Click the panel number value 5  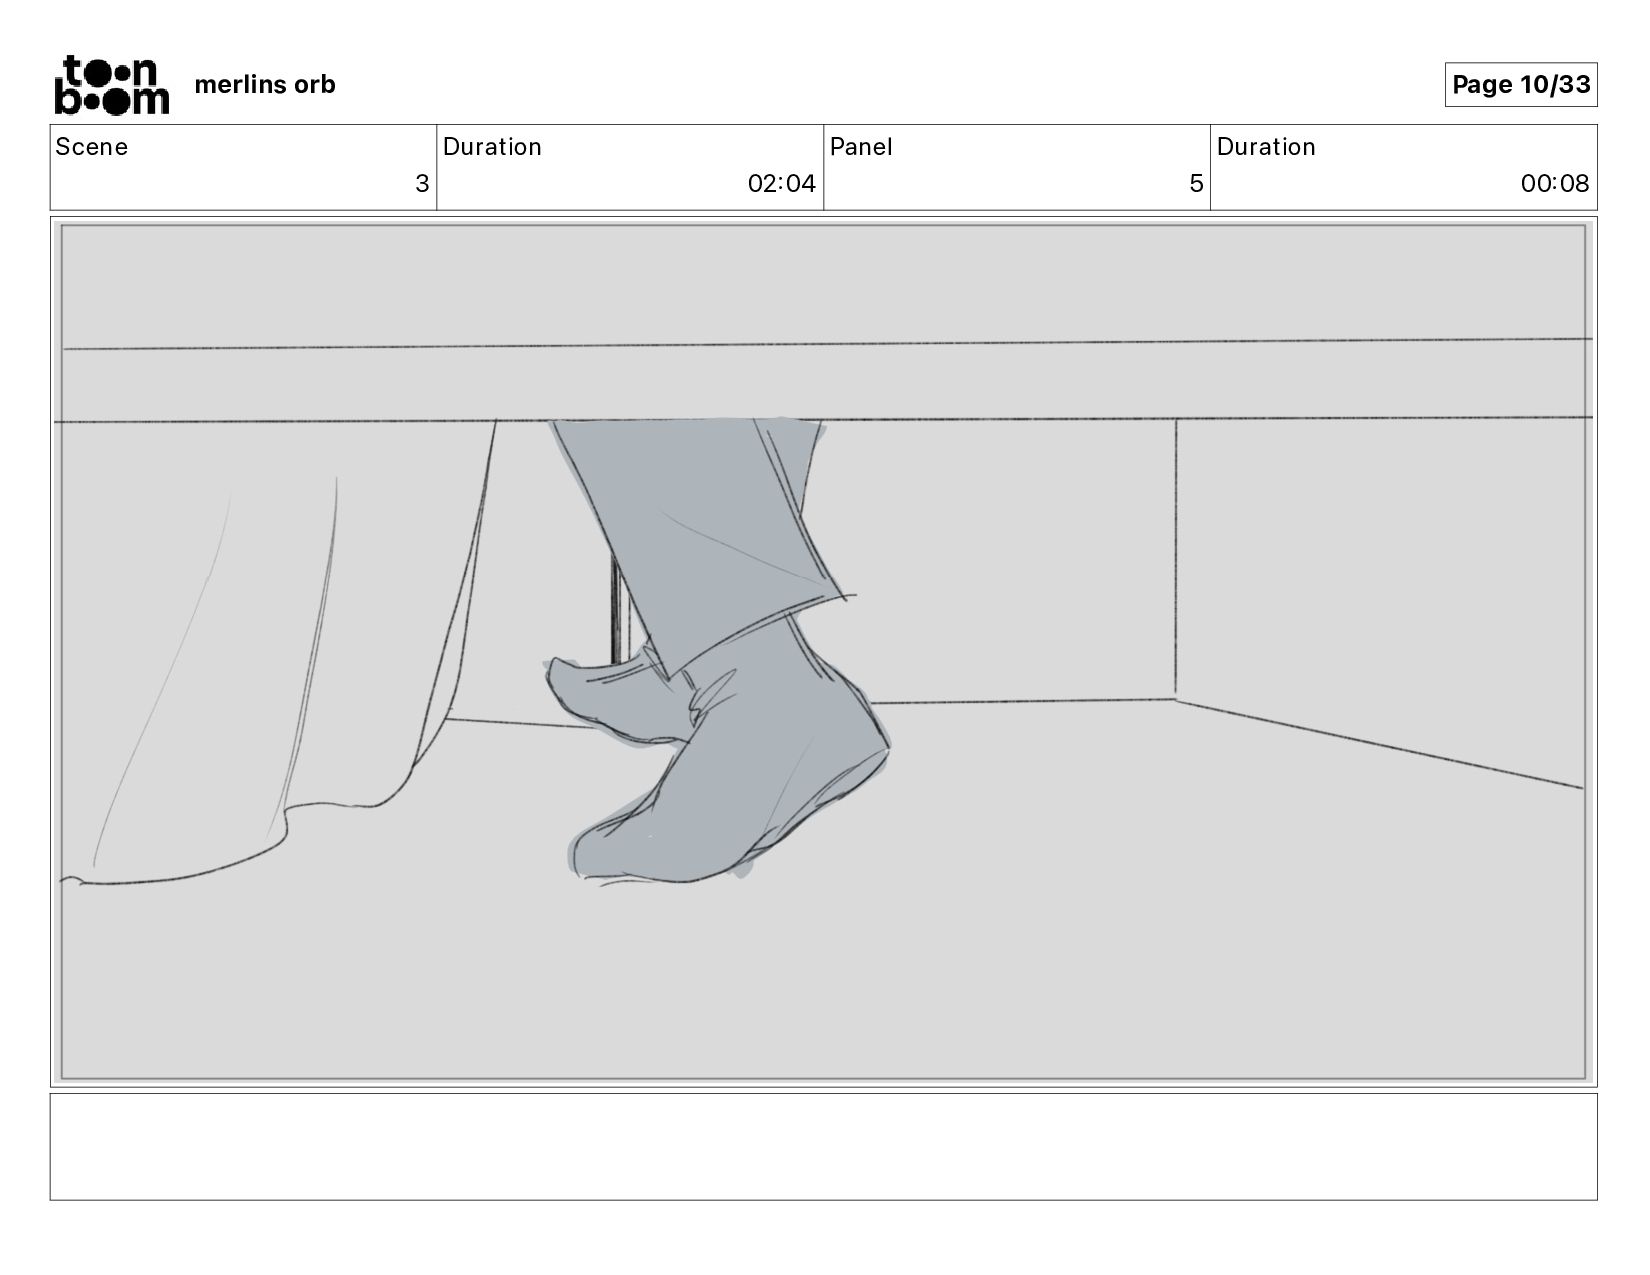click(1196, 184)
